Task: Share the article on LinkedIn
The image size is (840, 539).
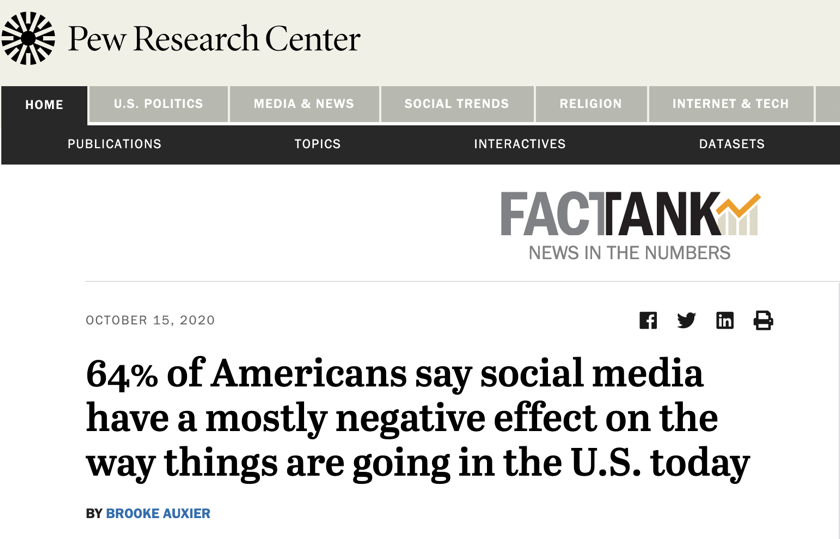Action: [725, 320]
